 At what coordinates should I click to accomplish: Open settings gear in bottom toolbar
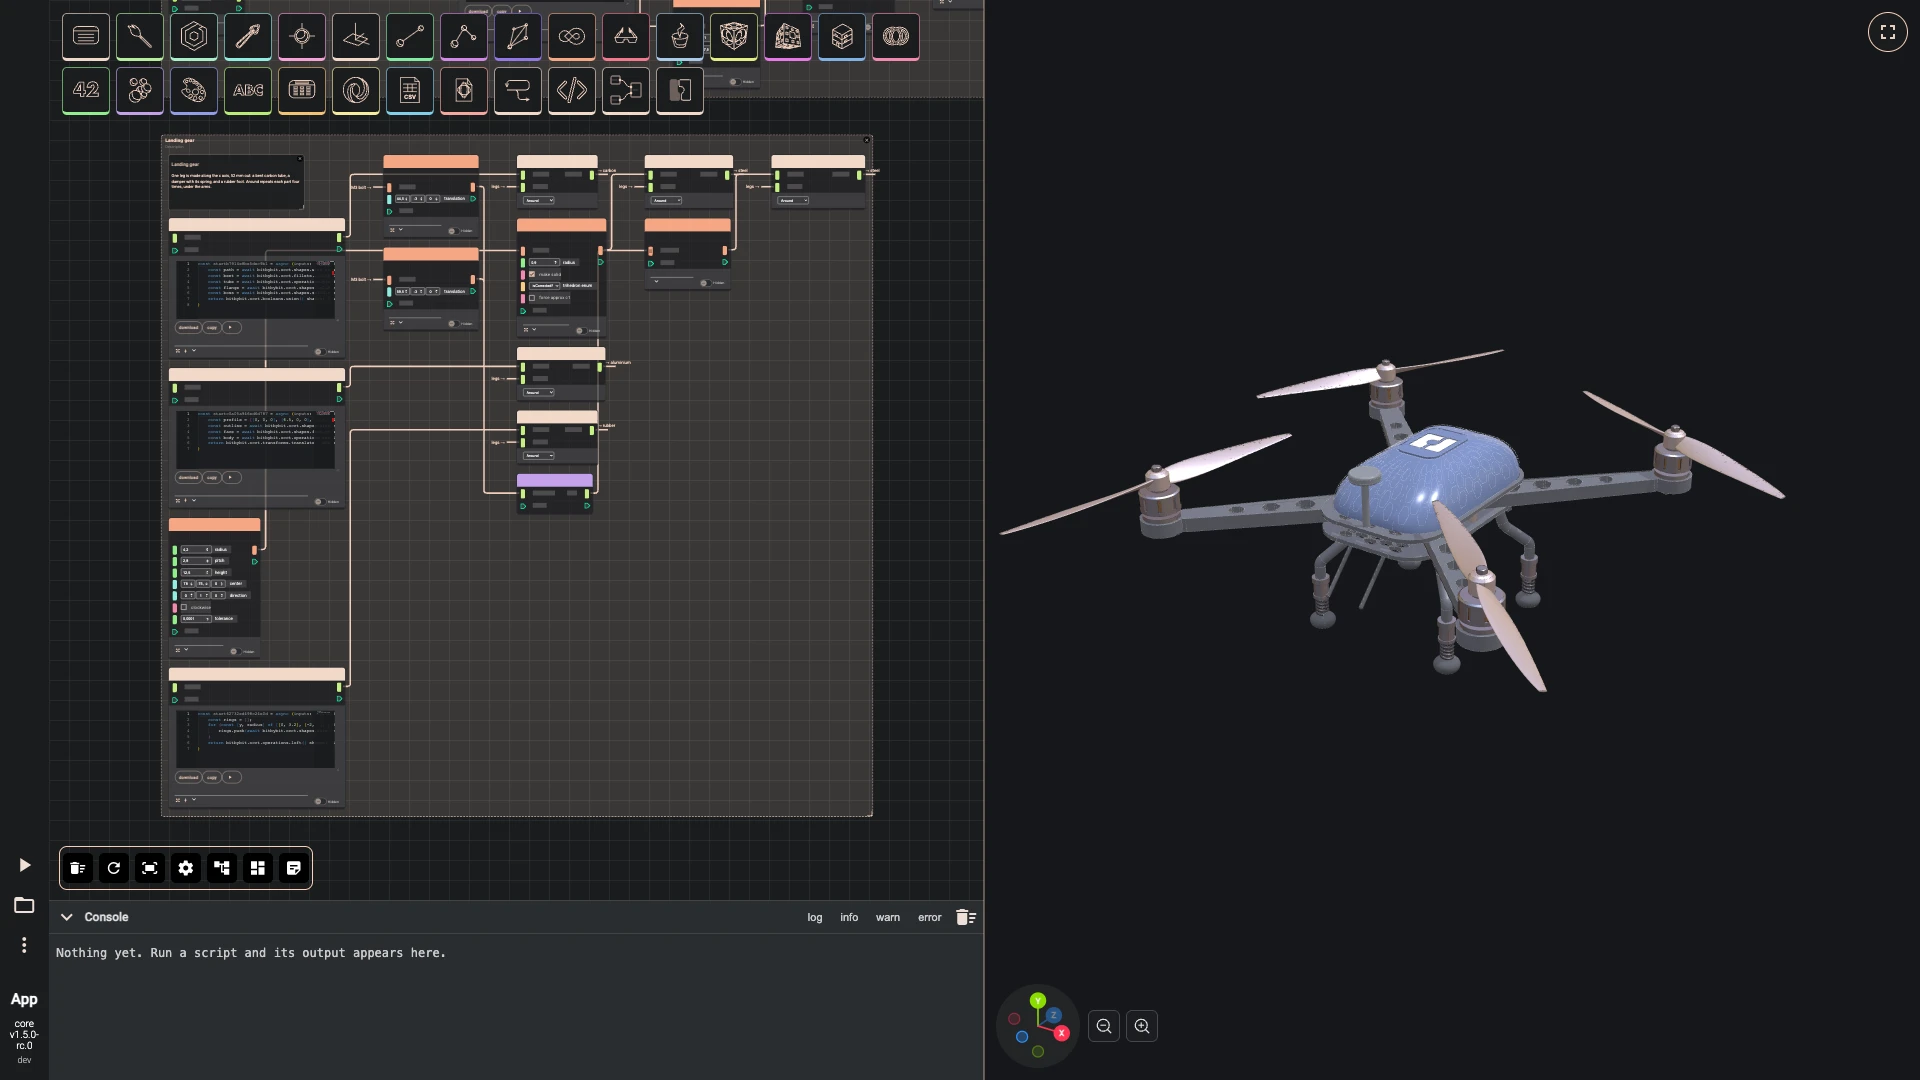[186, 868]
